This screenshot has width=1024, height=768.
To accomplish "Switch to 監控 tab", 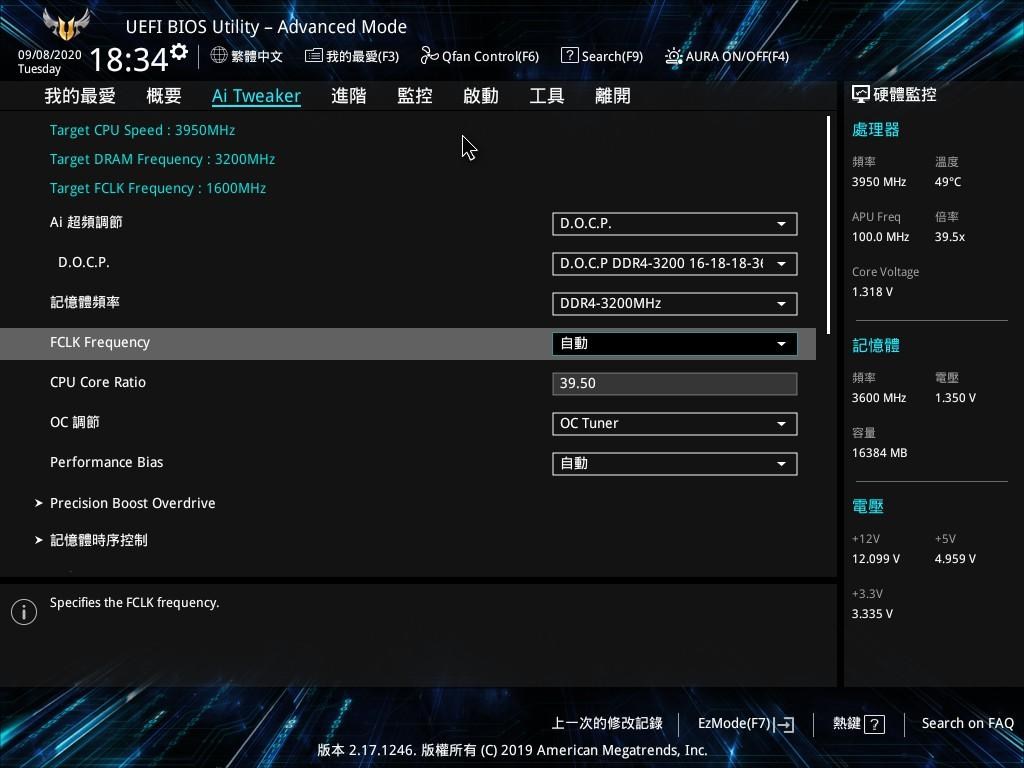I will click(x=415, y=96).
